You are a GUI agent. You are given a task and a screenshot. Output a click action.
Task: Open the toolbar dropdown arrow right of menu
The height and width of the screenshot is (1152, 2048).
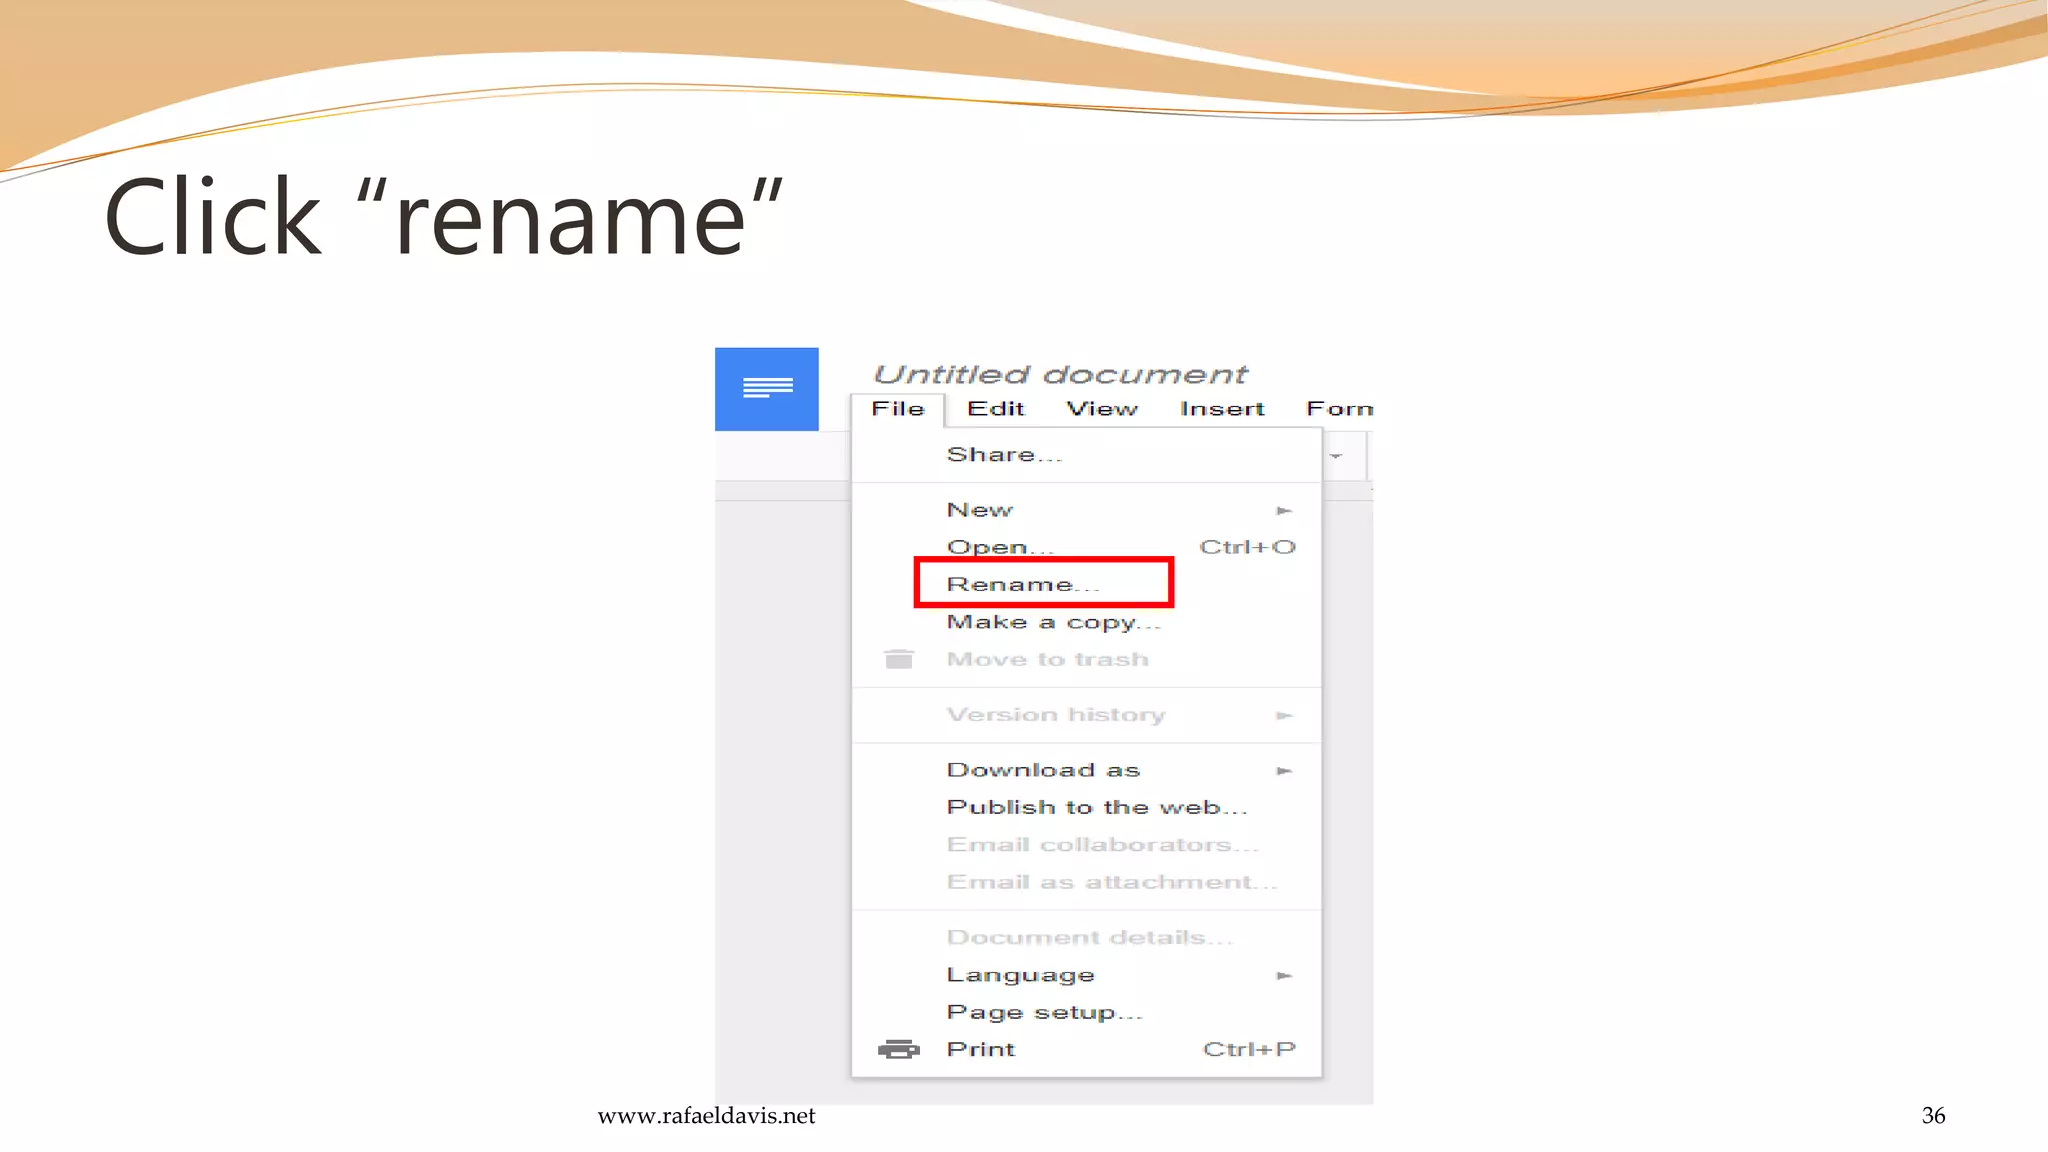click(x=1335, y=456)
